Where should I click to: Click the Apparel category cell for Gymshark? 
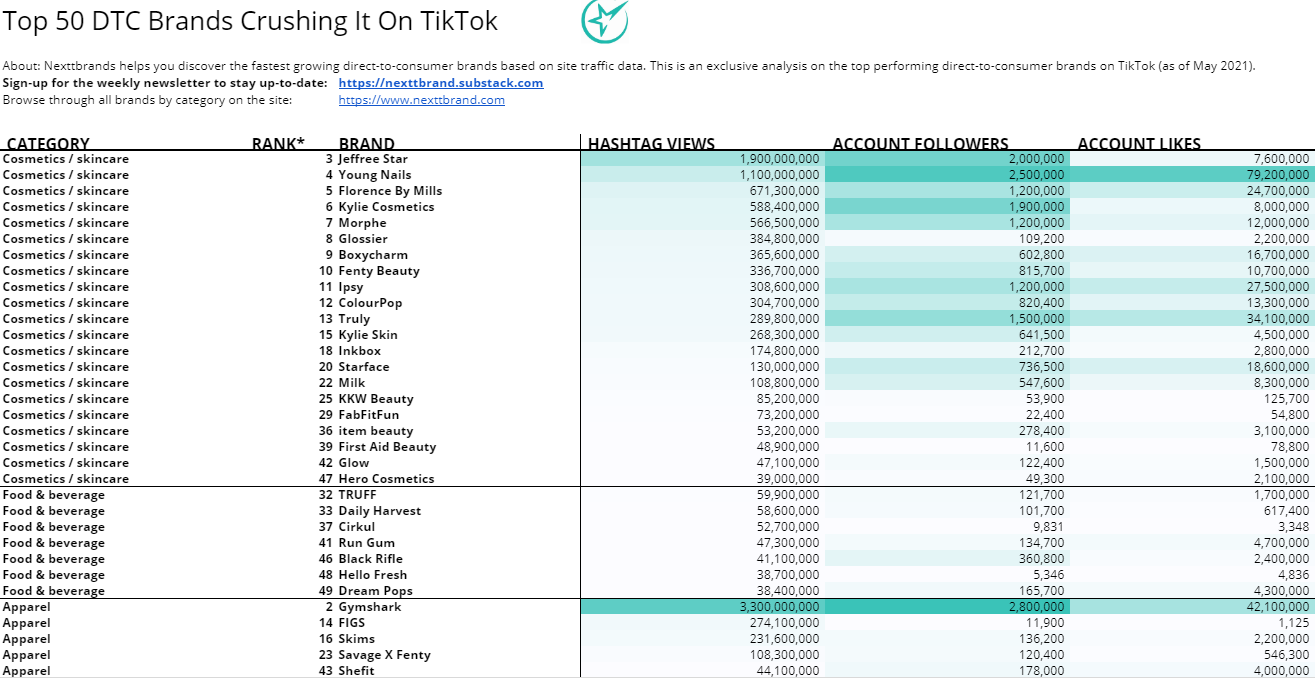click(x=27, y=607)
